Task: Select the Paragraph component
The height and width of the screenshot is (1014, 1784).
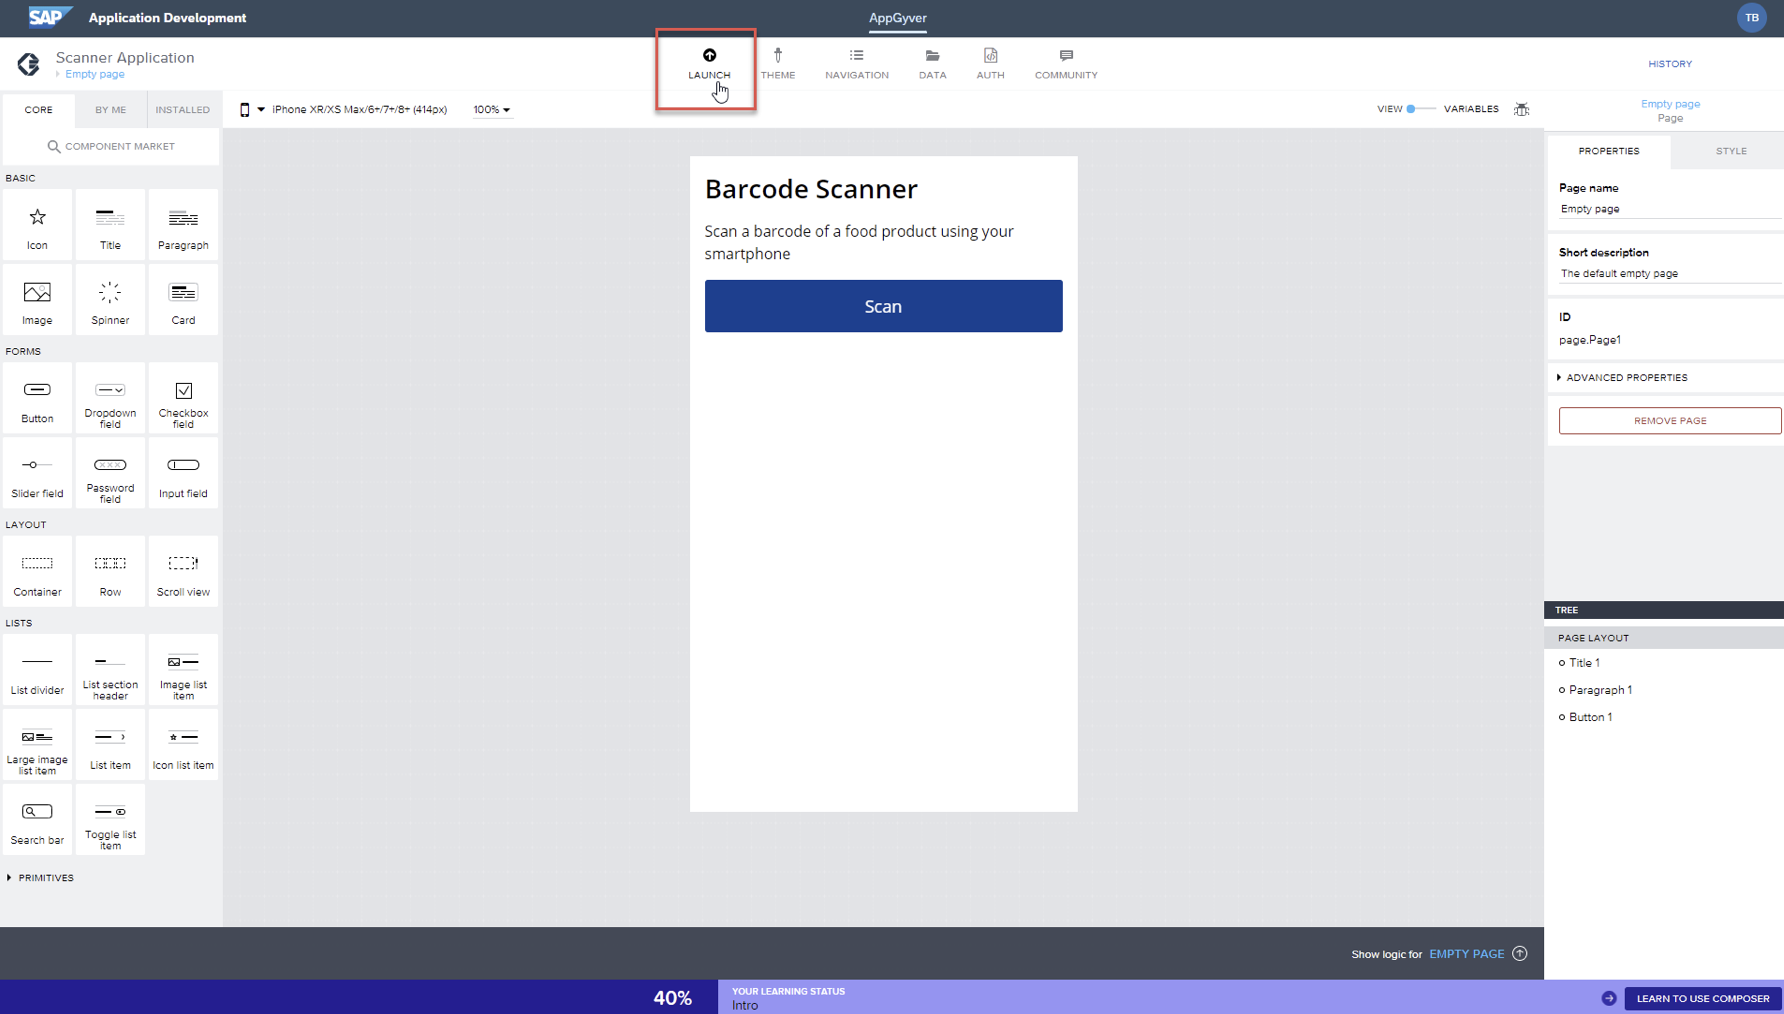Action: click(x=183, y=226)
